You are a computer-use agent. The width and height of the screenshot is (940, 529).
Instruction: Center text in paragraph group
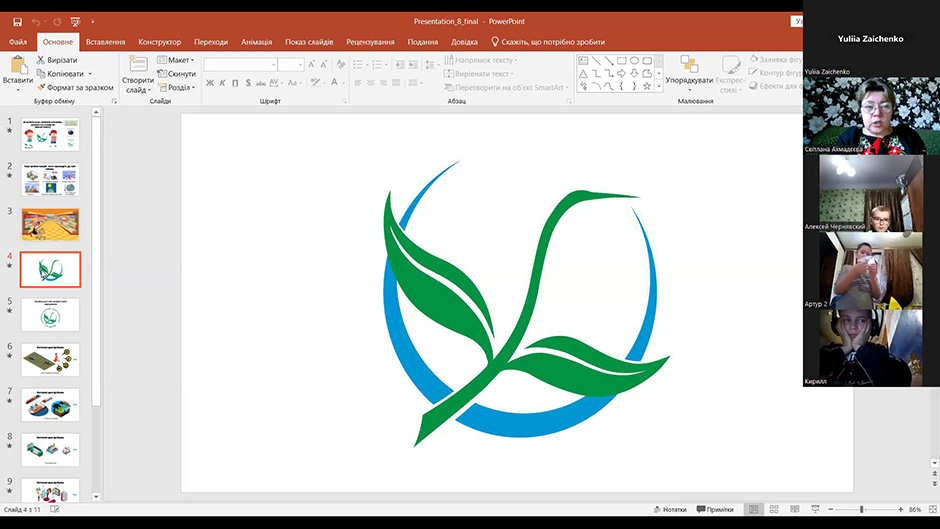pyautogui.click(x=370, y=83)
